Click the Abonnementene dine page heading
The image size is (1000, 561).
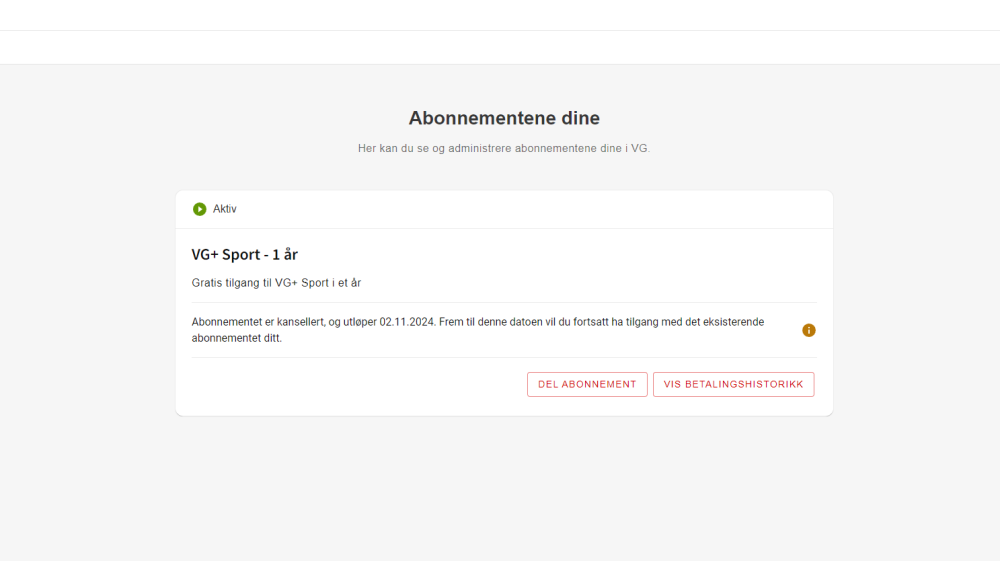[x=504, y=118]
